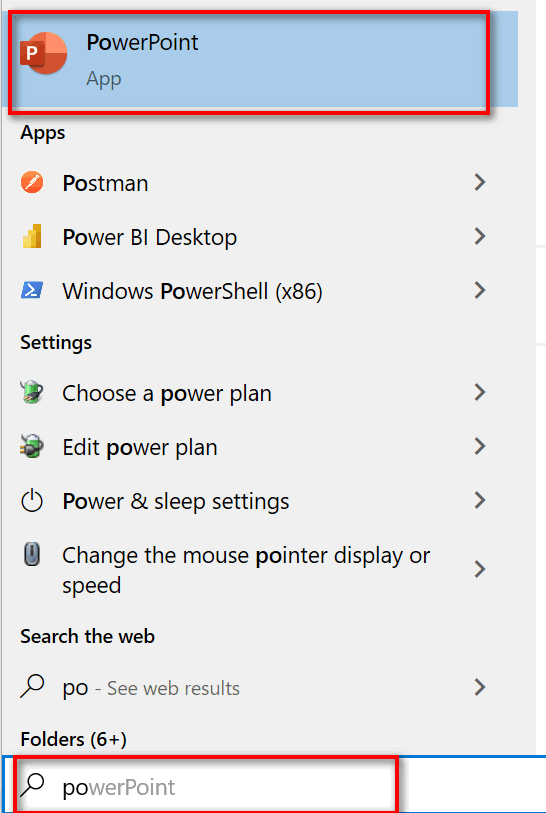Select Change the mouse pointer display or speed
The image size is (546, 813).
246,570
